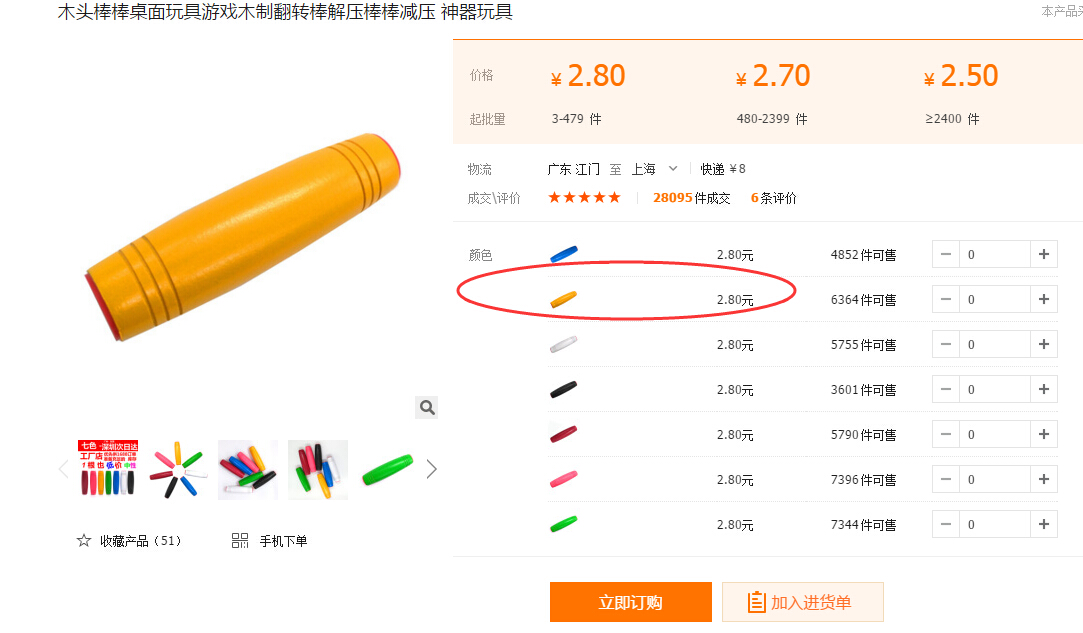This screenshot has width=1083, height=633.
Task: Click the white stick quantity input field
Action: [994, 344]
